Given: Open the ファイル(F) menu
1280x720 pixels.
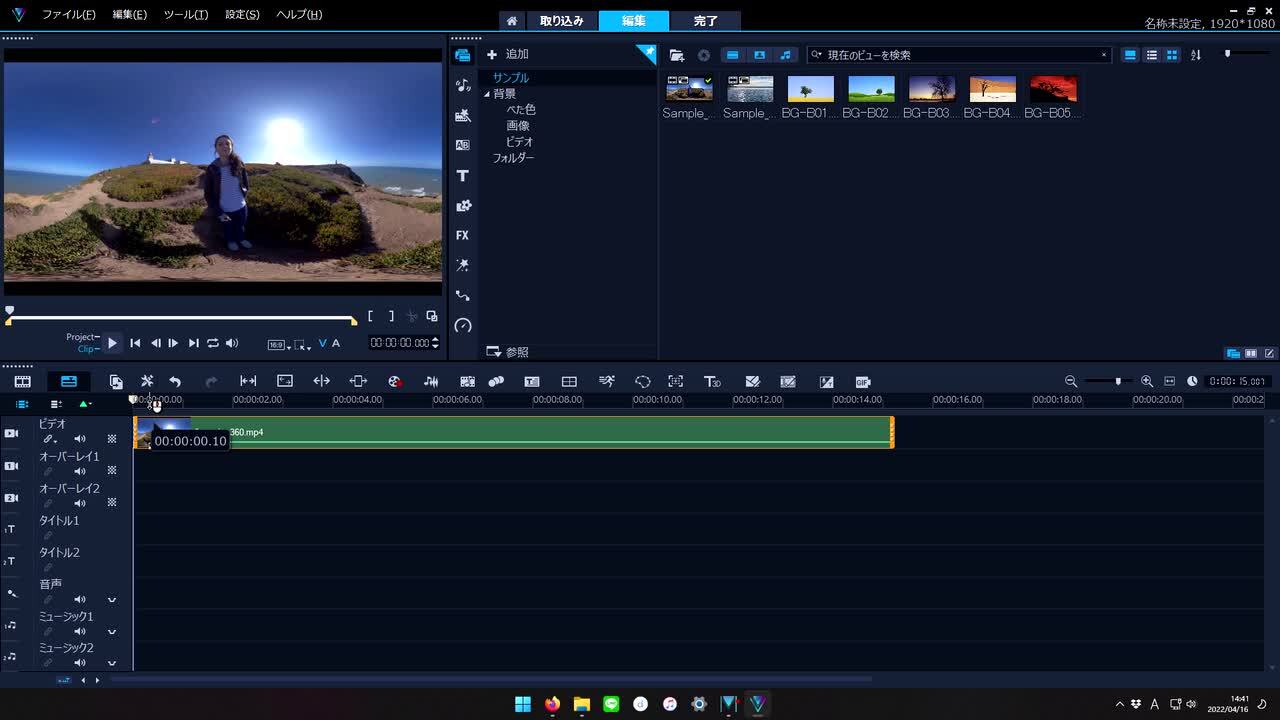Looking at the screenshot, I should pos(69,15).
